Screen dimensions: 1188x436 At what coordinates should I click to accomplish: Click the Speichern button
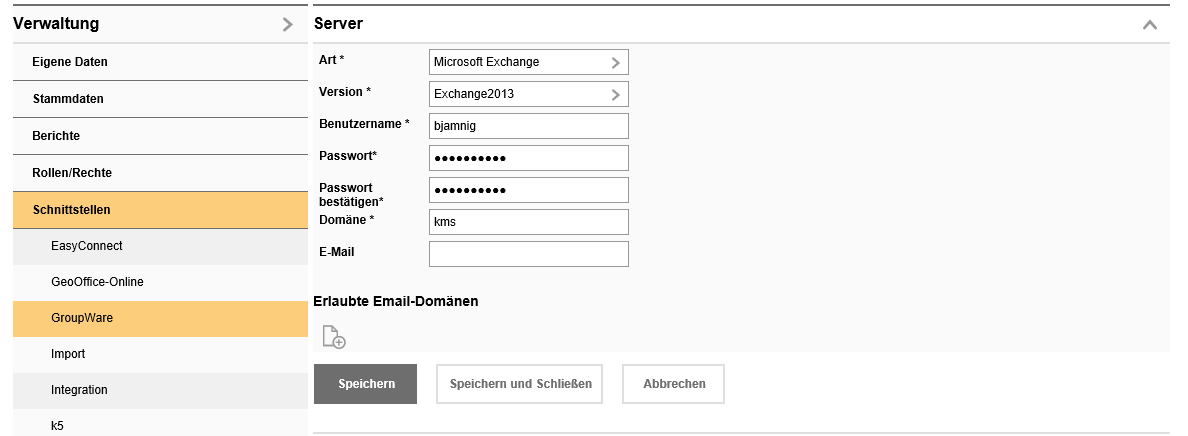click(x=366, y=384)
